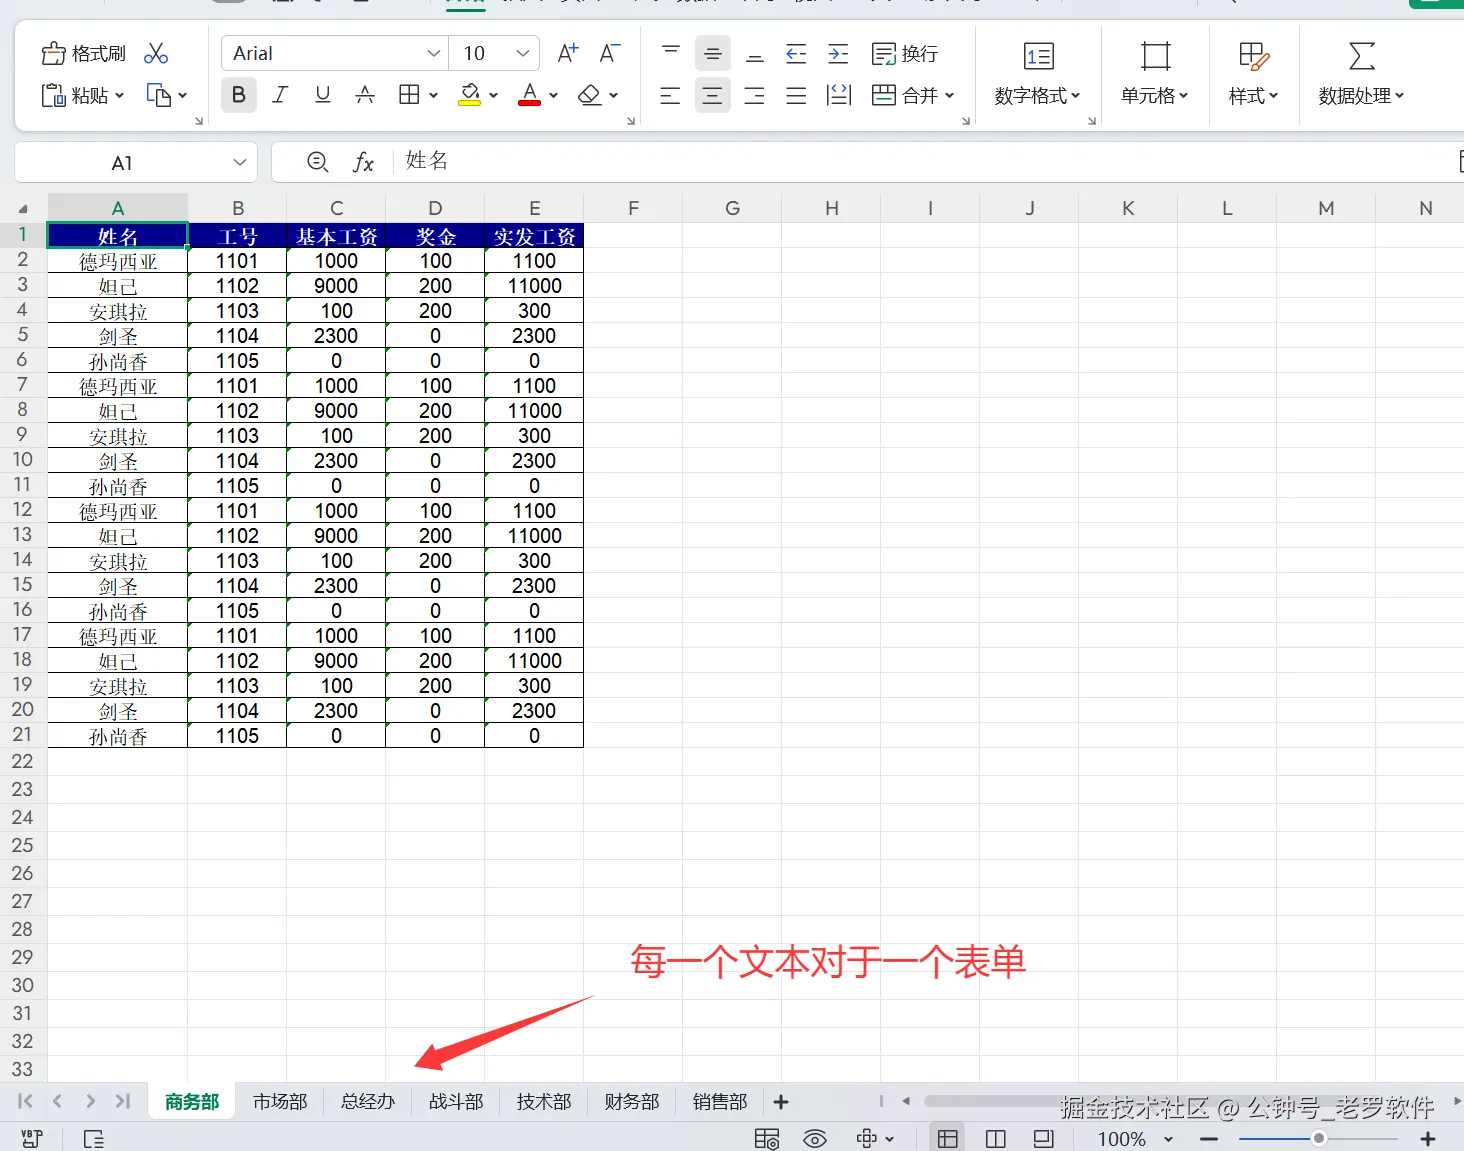Screen dimensions: 1464x1151
Task: Apply the red font color swatch
Action: (530, 95)
